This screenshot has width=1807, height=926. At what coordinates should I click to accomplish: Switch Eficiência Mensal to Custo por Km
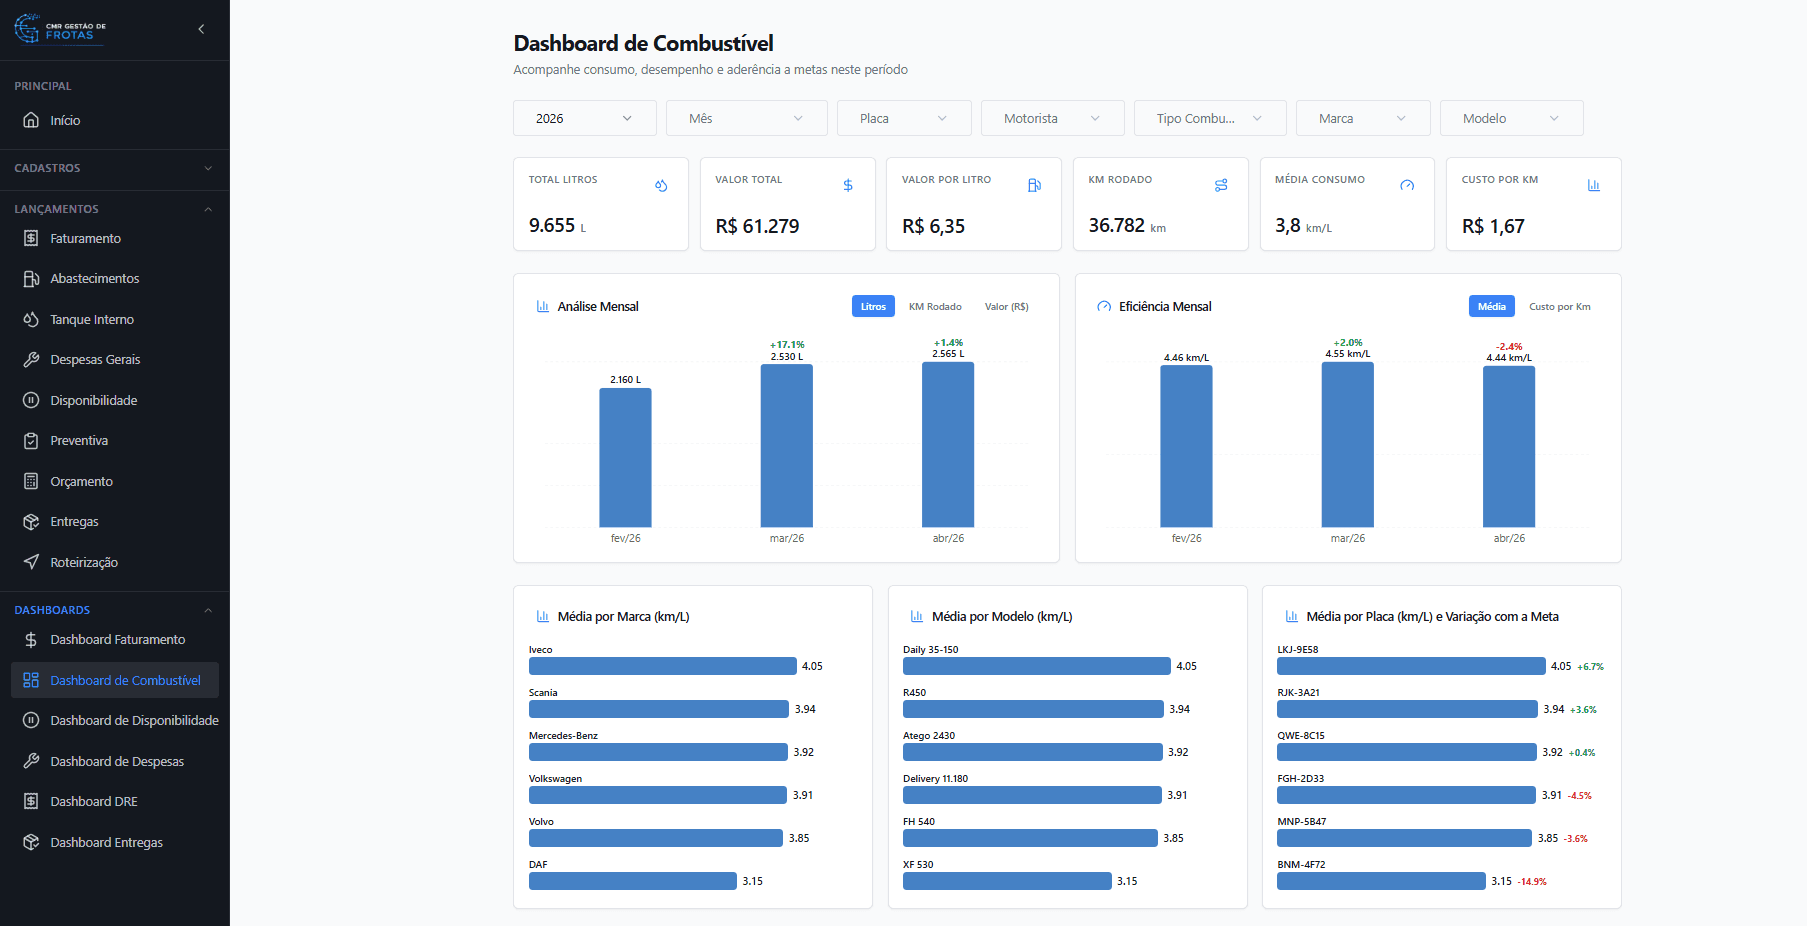(1559, 306)
